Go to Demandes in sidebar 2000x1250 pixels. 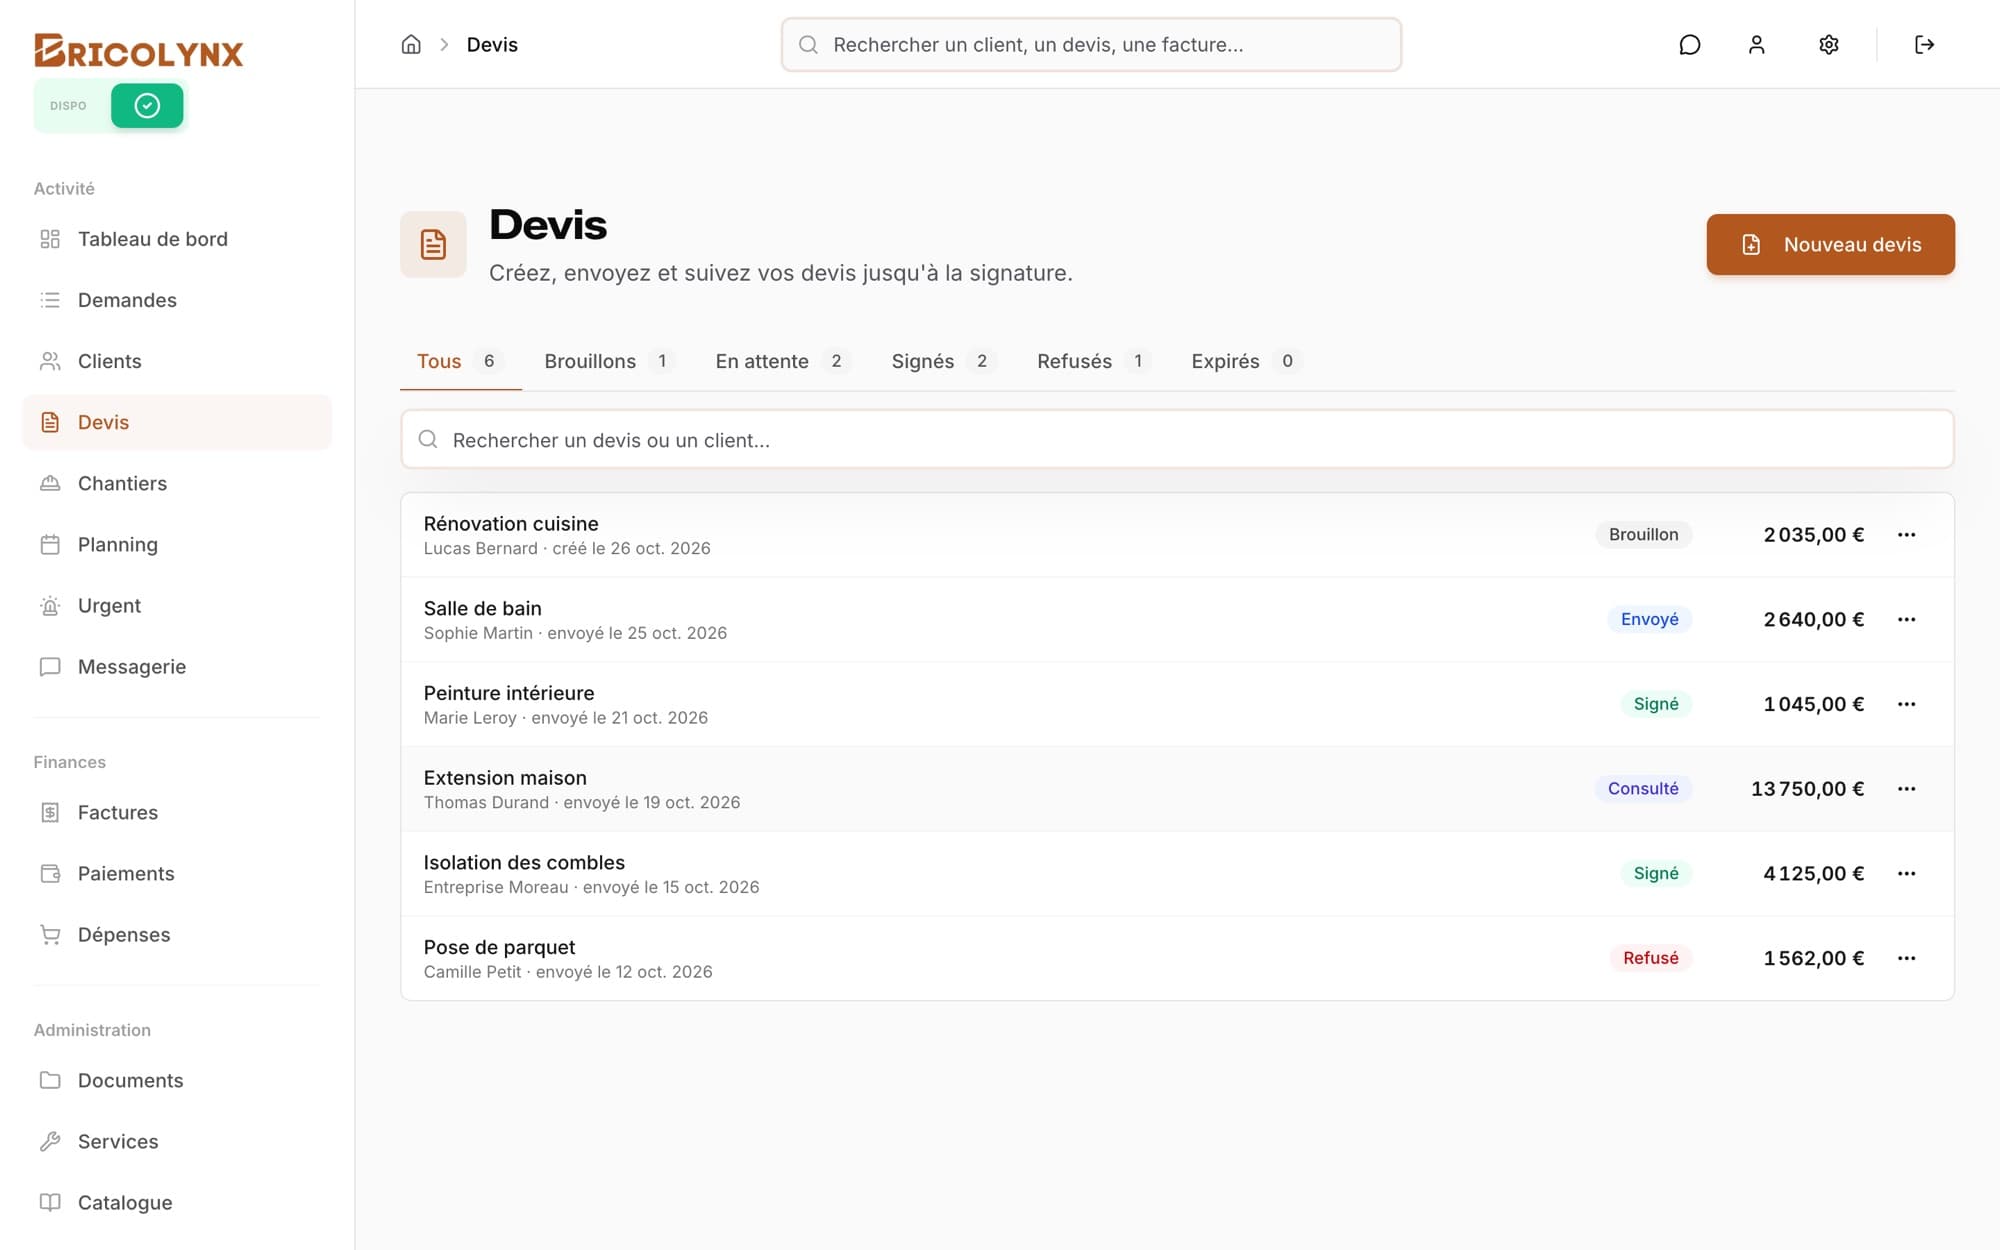point(177,300)
